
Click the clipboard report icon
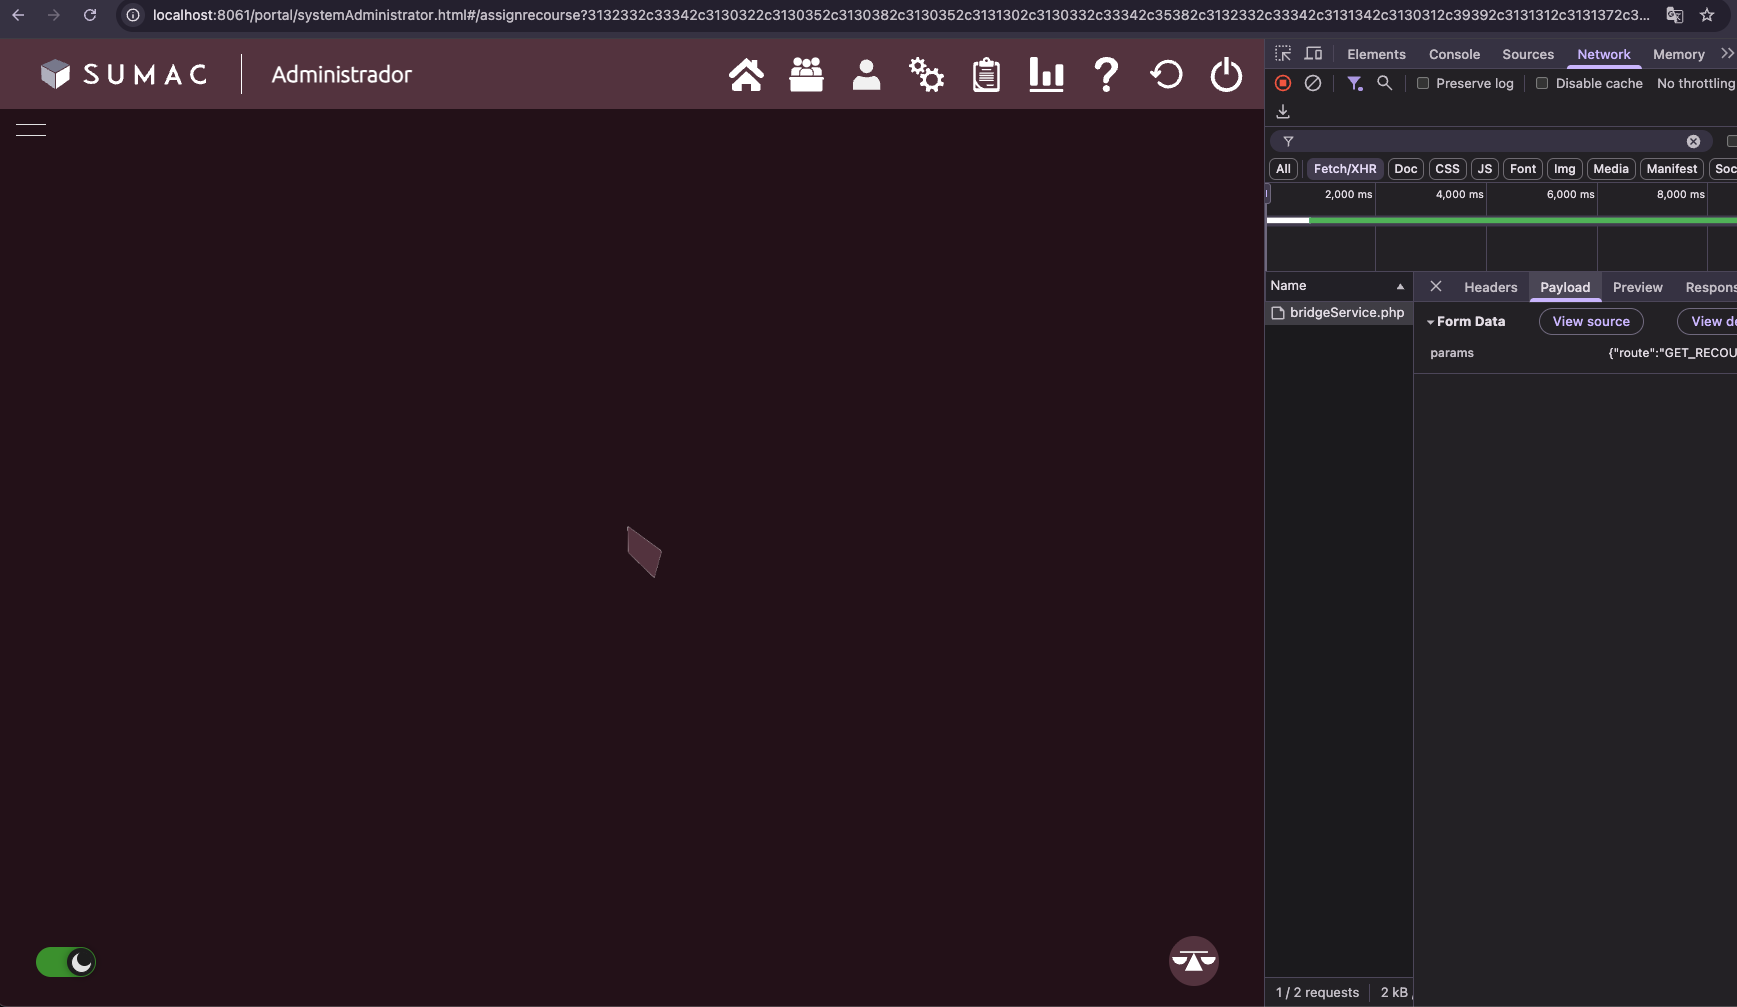pyautogui.click(x=986, y=75)
